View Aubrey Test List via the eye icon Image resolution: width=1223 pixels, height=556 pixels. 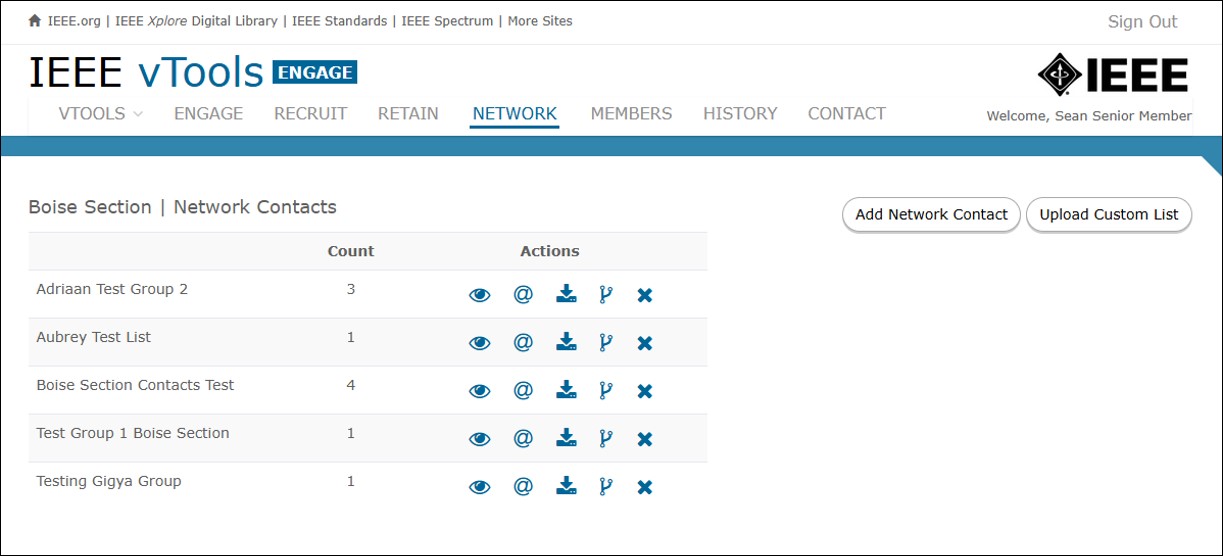(480, 343)
